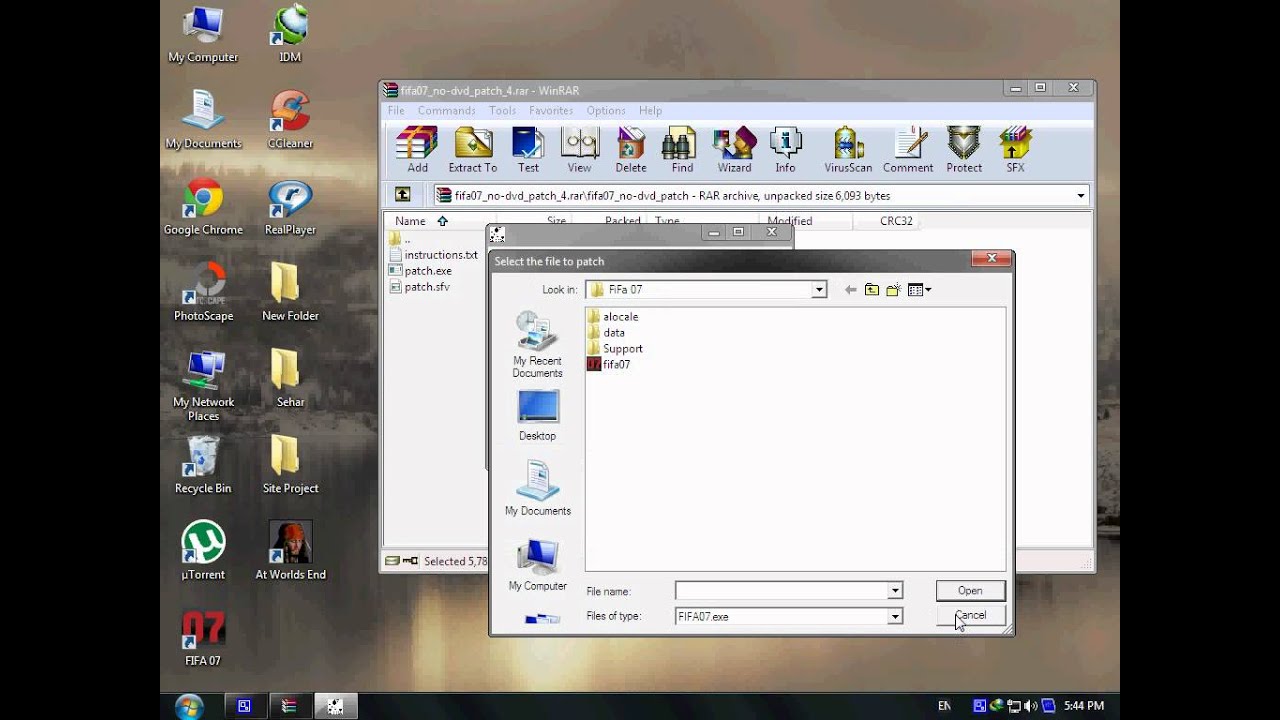
Task: Select the Recycle Bin icon
Action: pyautogui.click(x=203, y=466)
